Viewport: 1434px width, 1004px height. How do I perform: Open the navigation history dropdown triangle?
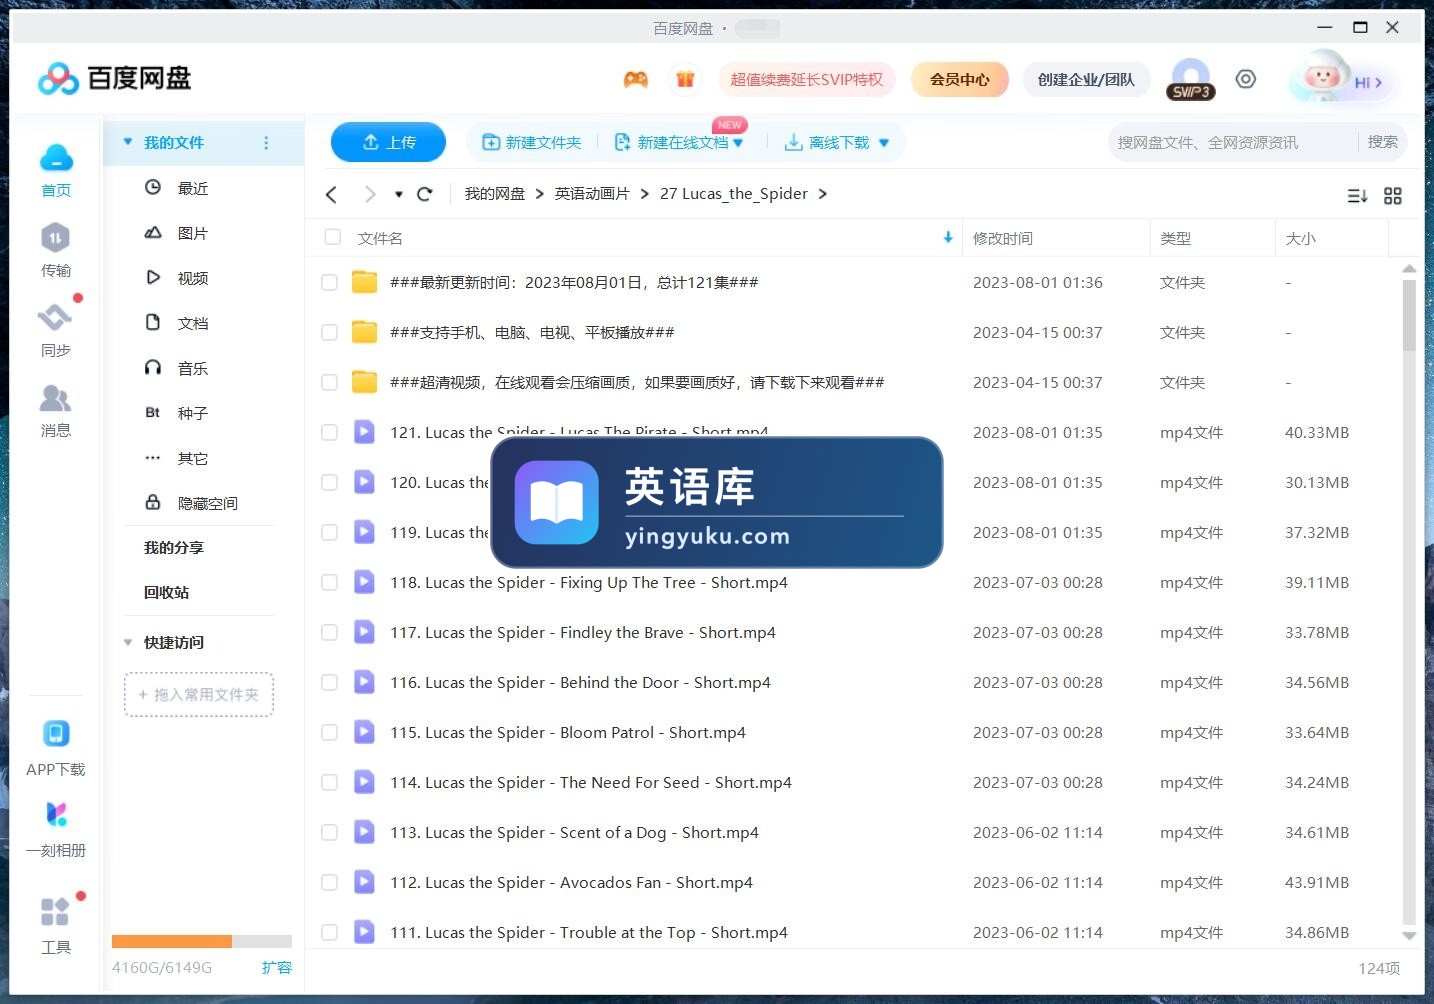point(398,194)
